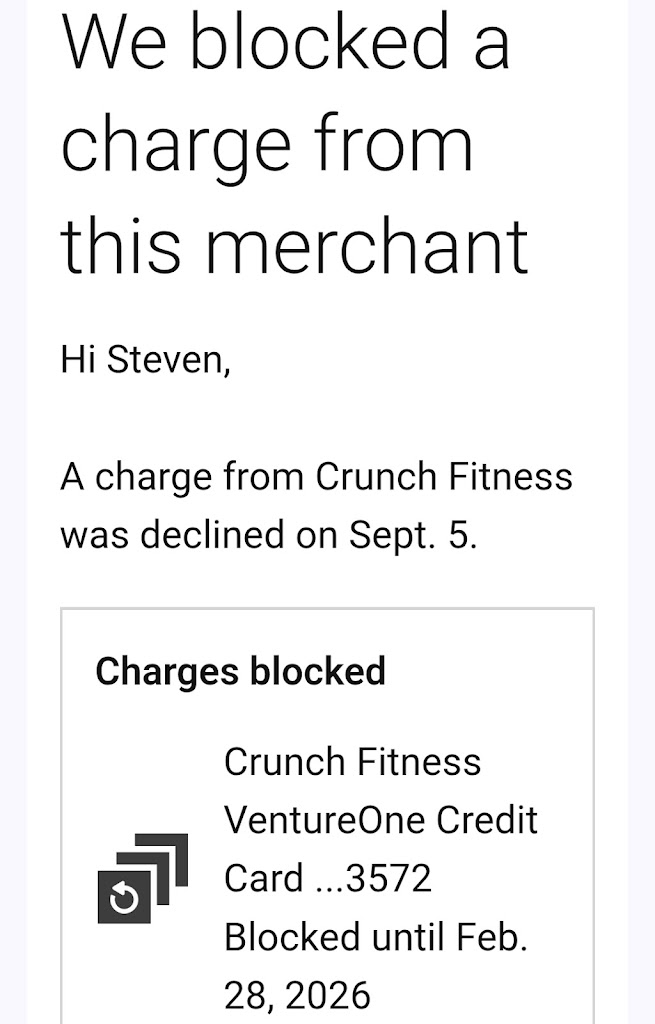
Task: Click the card ending digits "...3572"
Action: pos(373,878)
